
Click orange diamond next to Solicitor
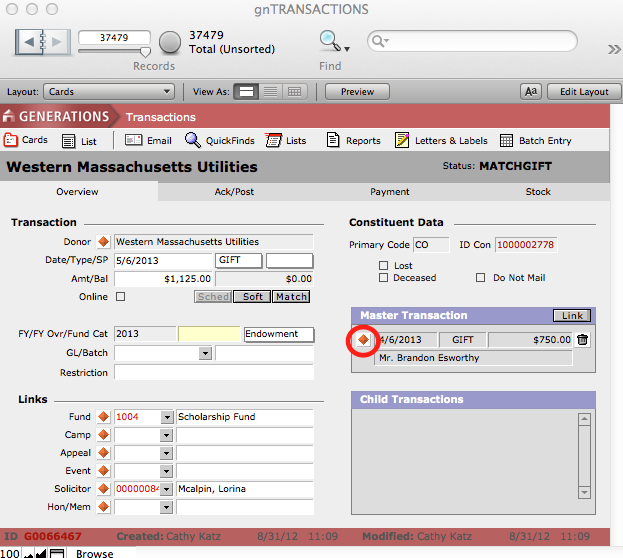click(103, 489)
